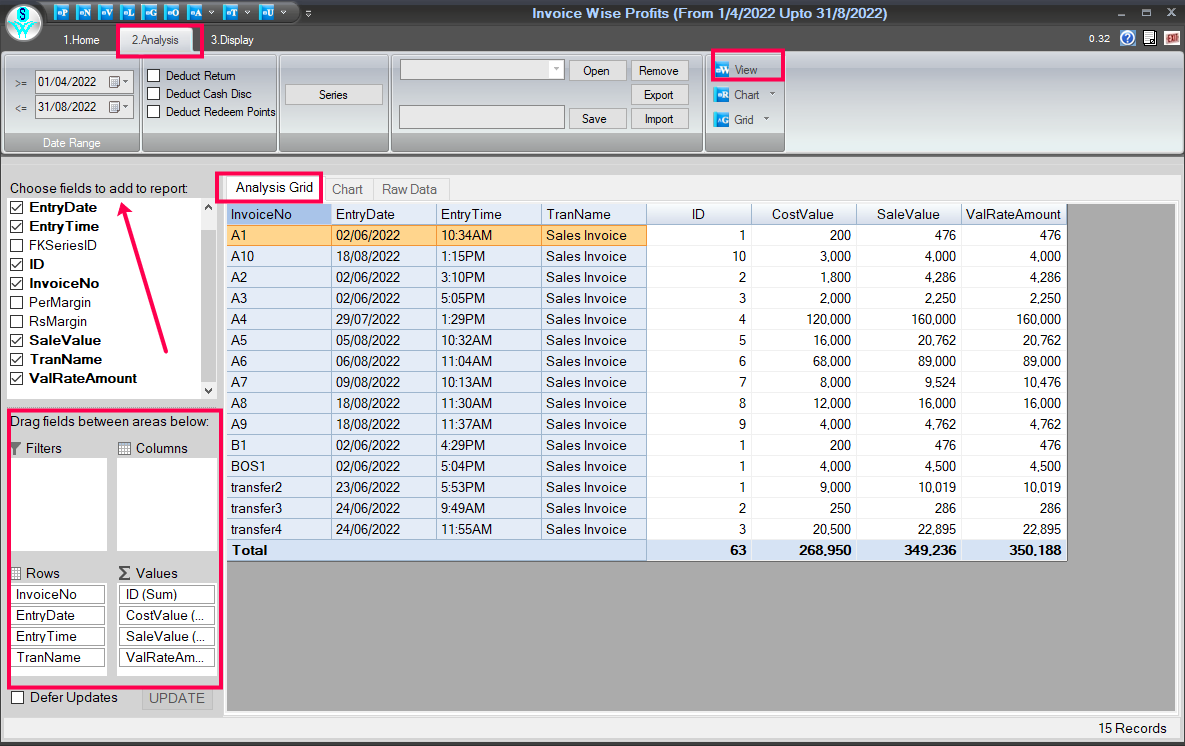This screenshot has width=1185, height=746.
Task: Click scroll-down arrow of field list
Action: [x=209, y=391]
